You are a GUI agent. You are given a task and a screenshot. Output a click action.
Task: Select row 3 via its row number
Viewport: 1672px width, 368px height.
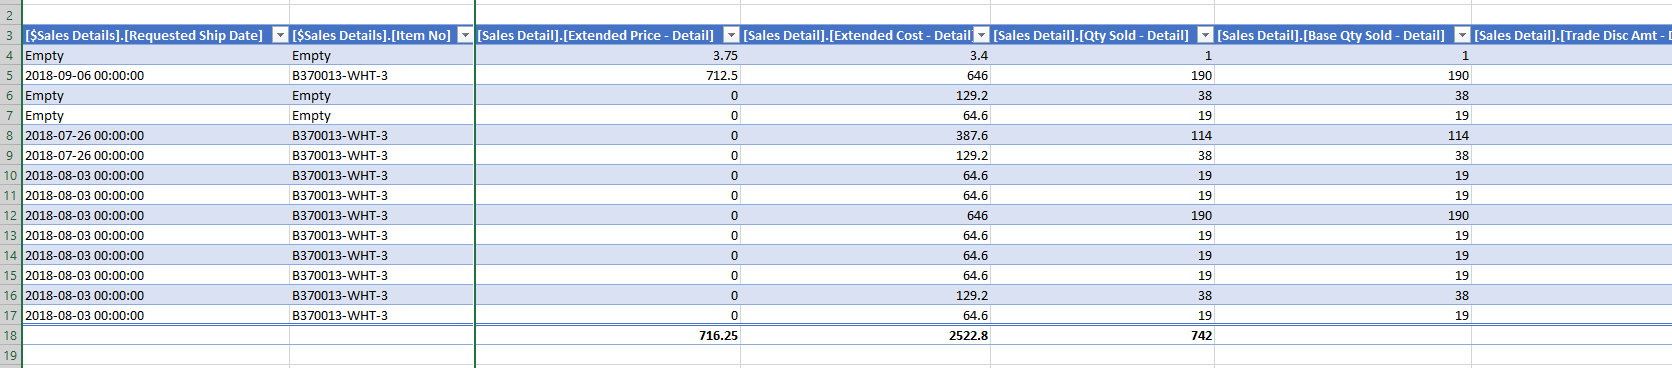[10, 35]
